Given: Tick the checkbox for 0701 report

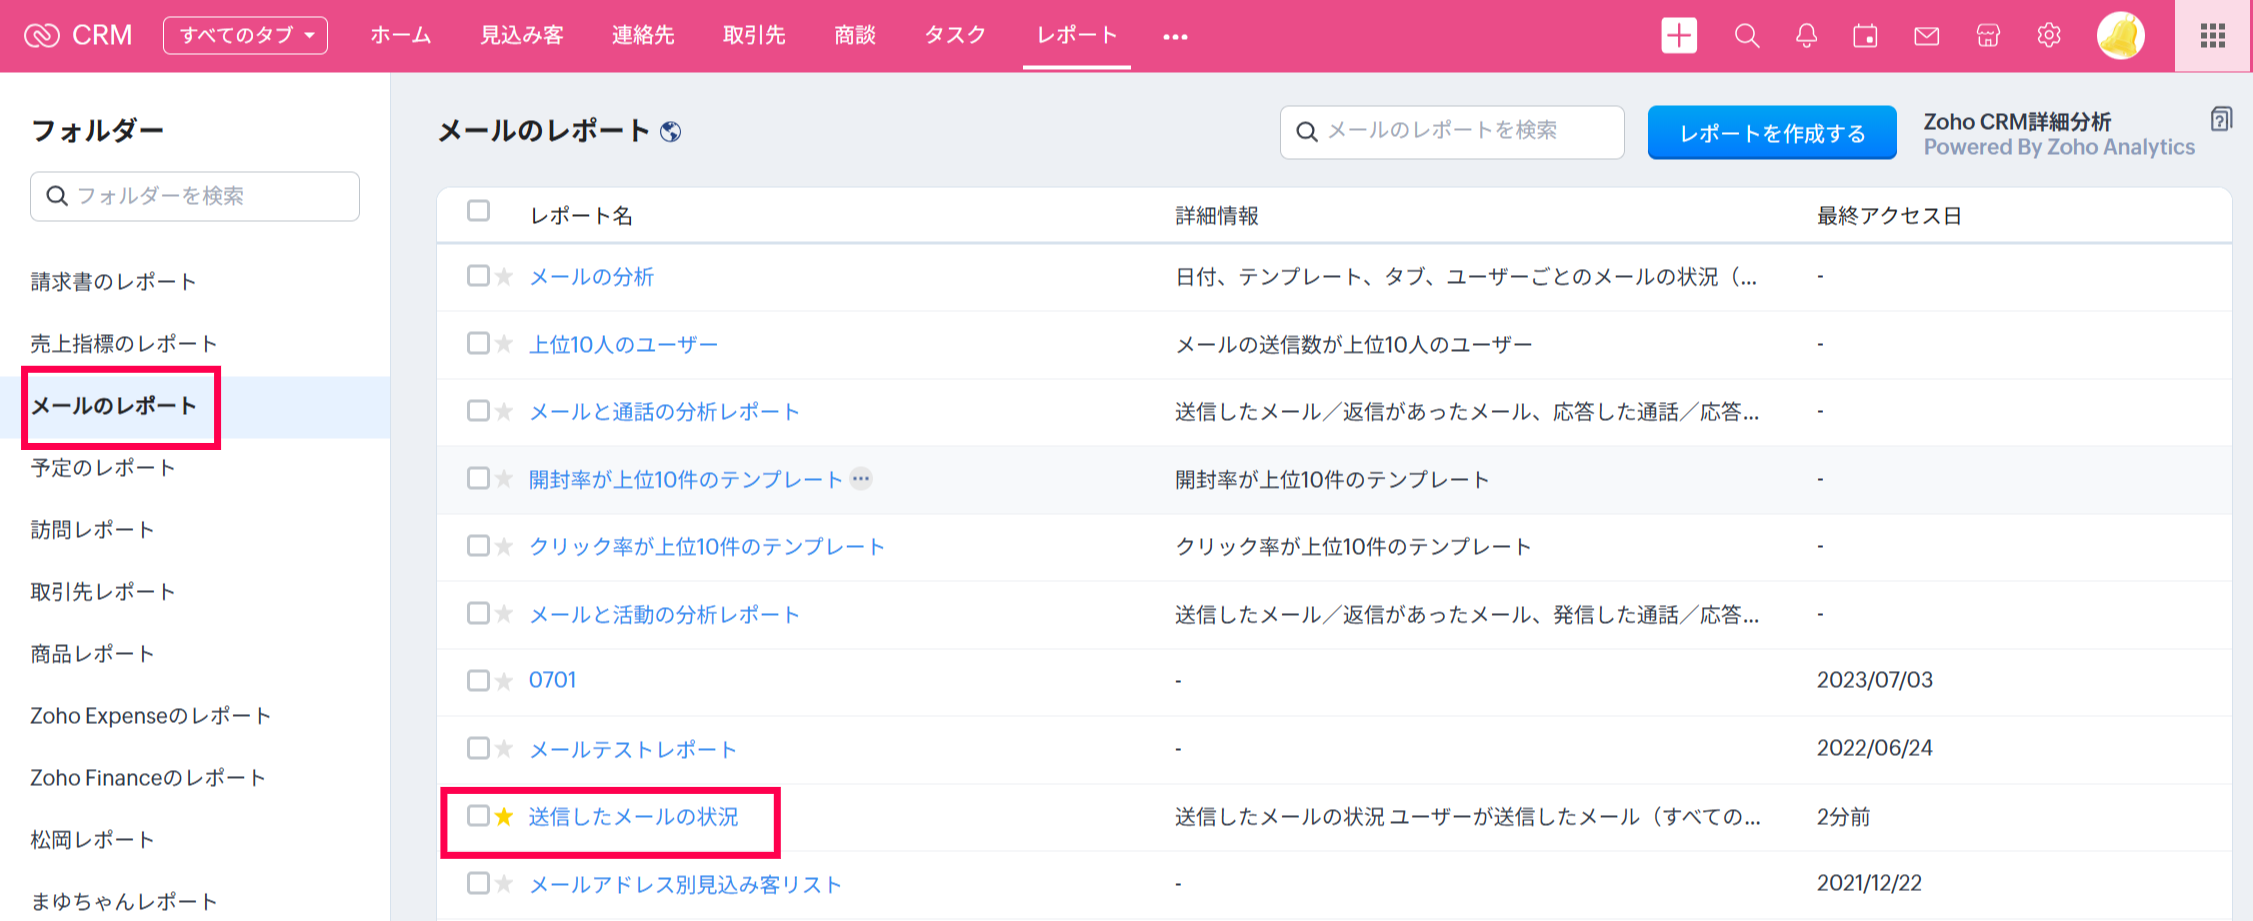Looking at the screenshot, I should coord(478,680).
